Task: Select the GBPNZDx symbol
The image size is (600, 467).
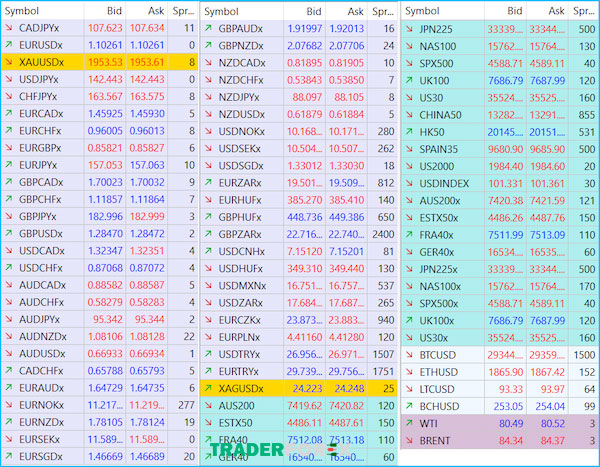Action: [x=241, y=46]
